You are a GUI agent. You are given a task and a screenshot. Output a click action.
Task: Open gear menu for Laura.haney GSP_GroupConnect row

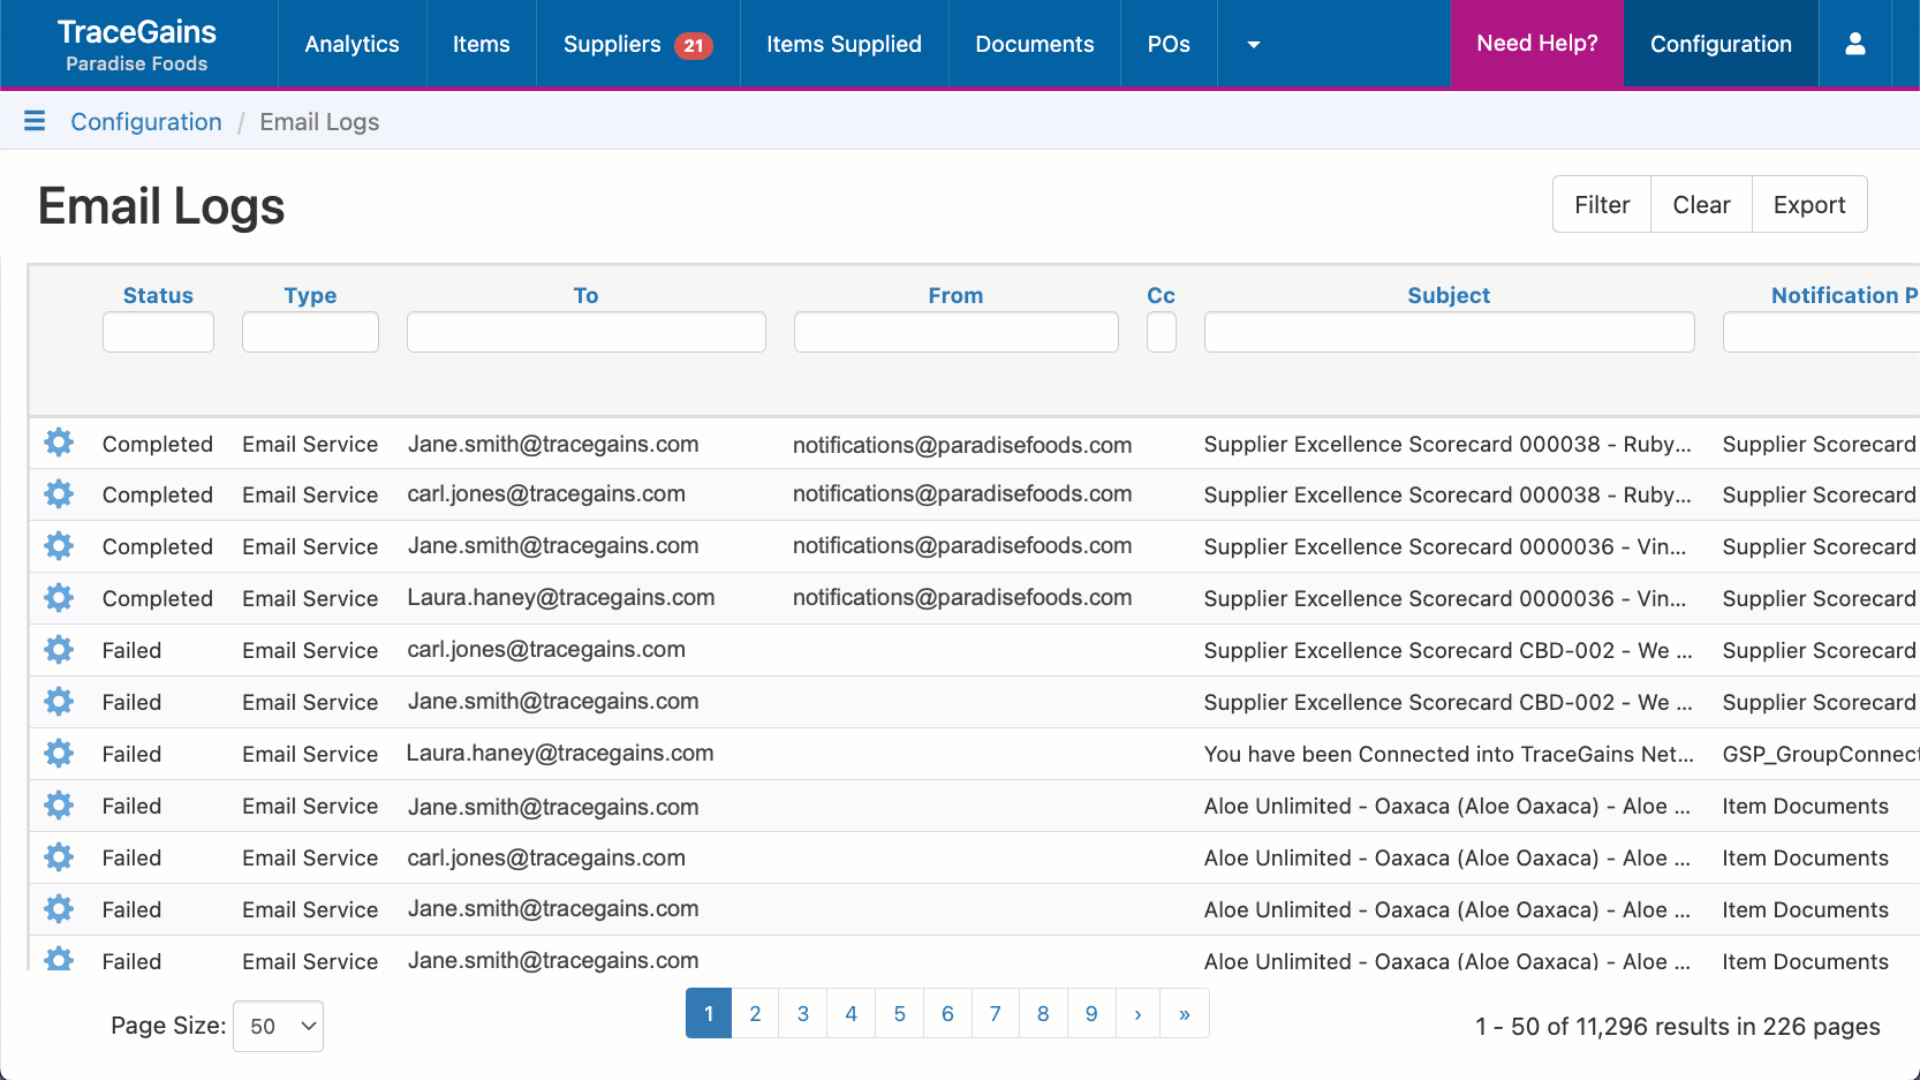tap(59, 754)
